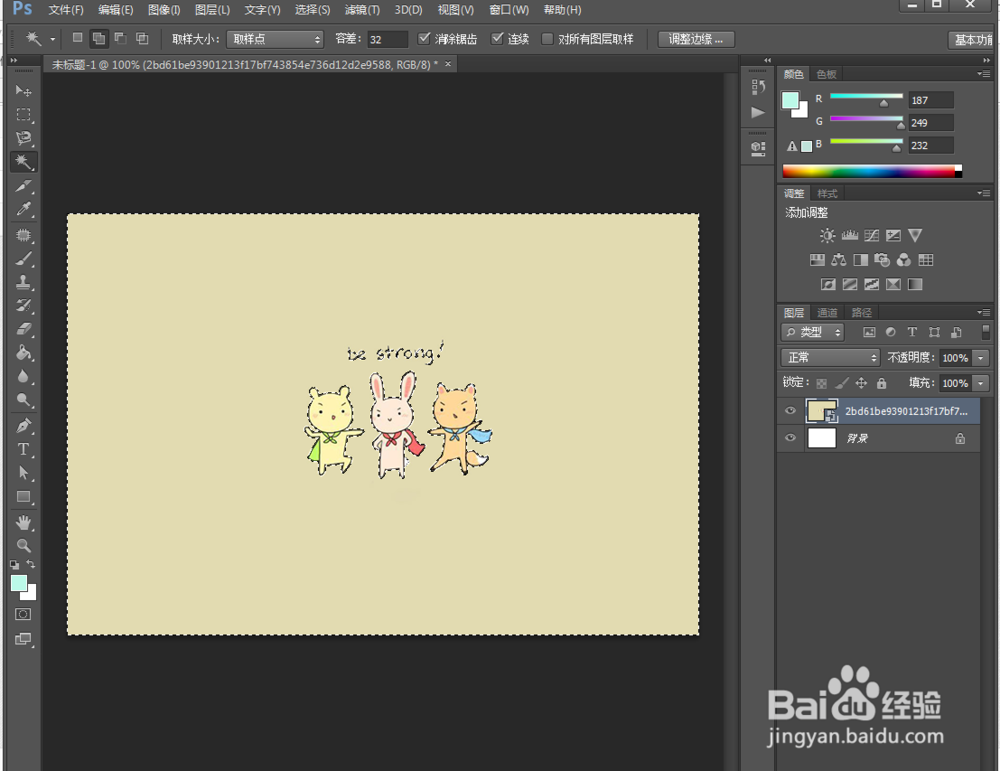Toggle Quick Mask mode icon
Screen dimensions: 1000x771
click(x=23, y=614)
